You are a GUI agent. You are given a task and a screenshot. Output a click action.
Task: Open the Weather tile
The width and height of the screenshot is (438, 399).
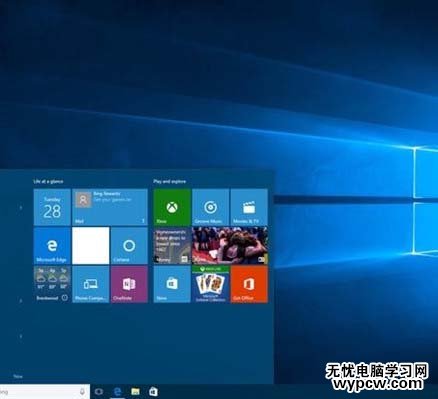52,284
